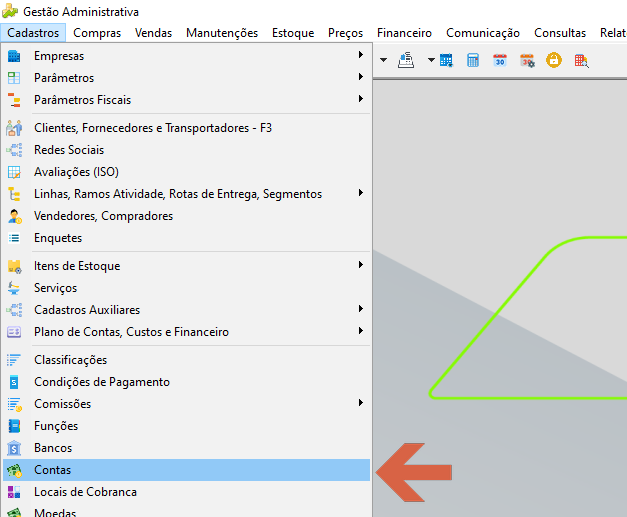This screenshot has width=627, height=517.
Task: Open the Enquetes entry
Action: (x=186, y=238)
